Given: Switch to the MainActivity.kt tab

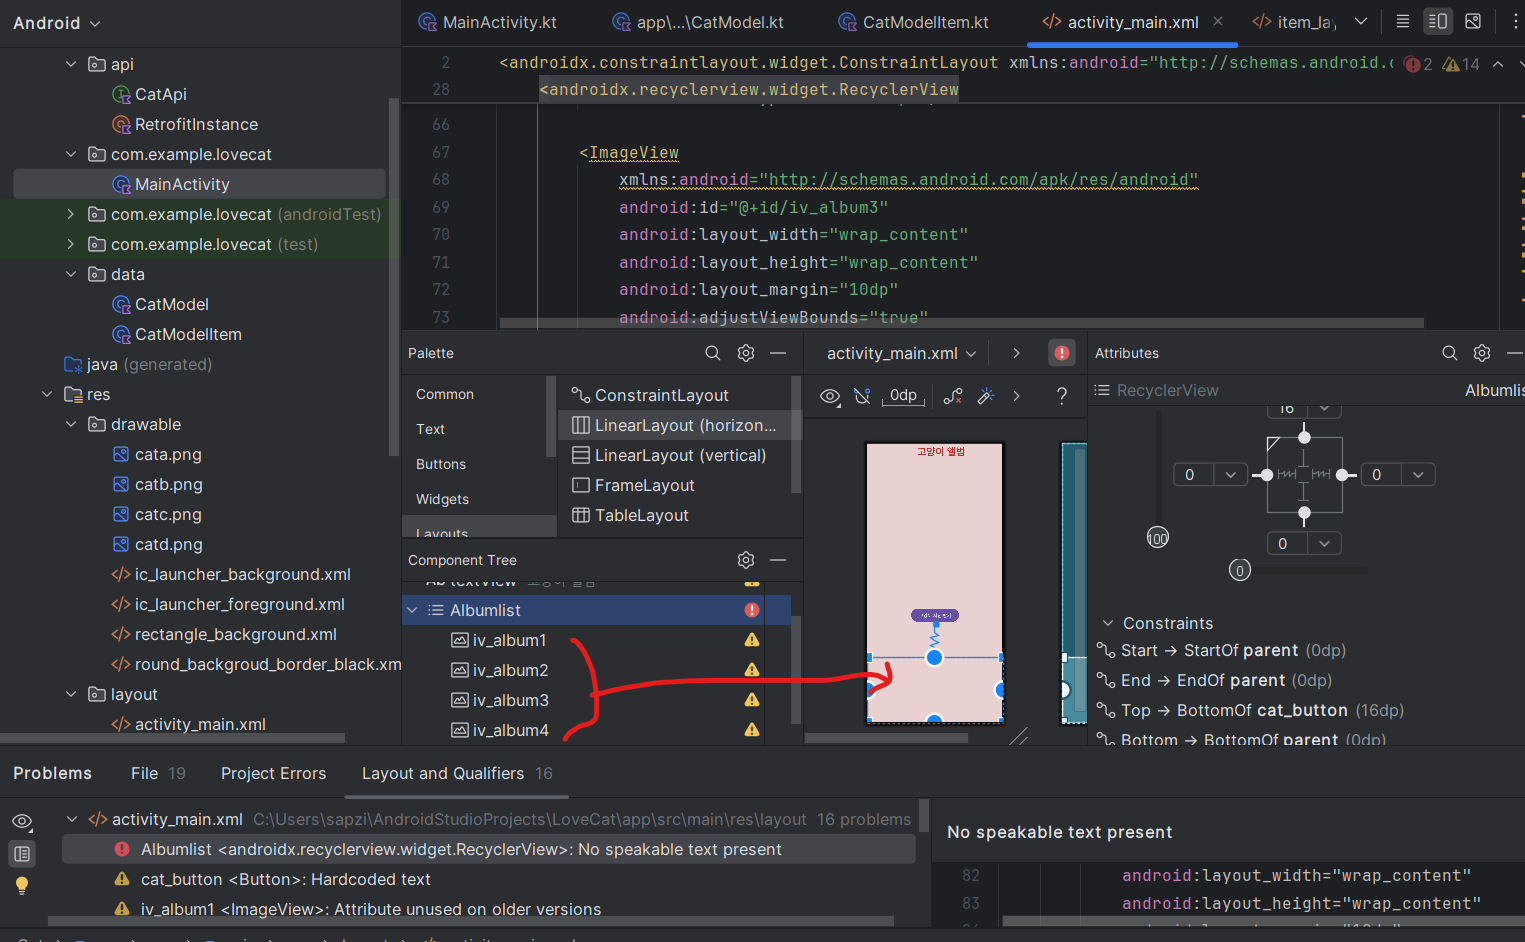Looking at the screenshot, I should coord(488,22).
